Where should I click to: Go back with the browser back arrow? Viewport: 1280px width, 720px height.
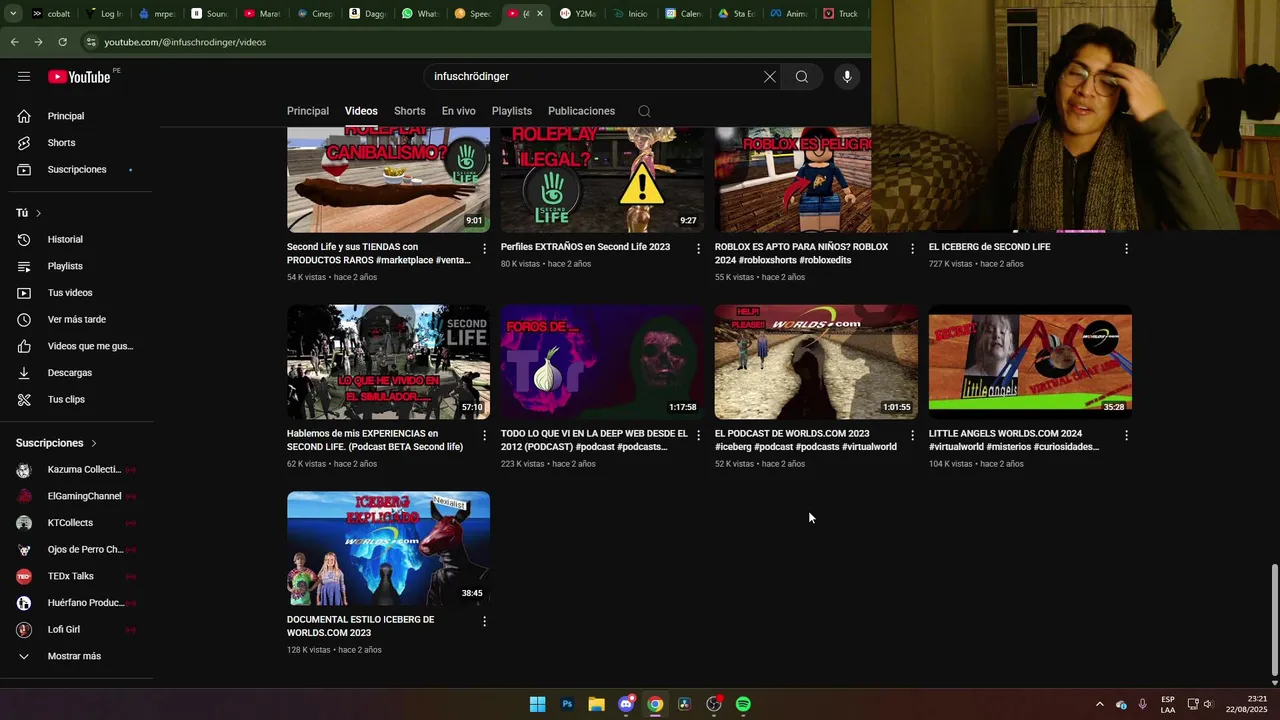14,42
